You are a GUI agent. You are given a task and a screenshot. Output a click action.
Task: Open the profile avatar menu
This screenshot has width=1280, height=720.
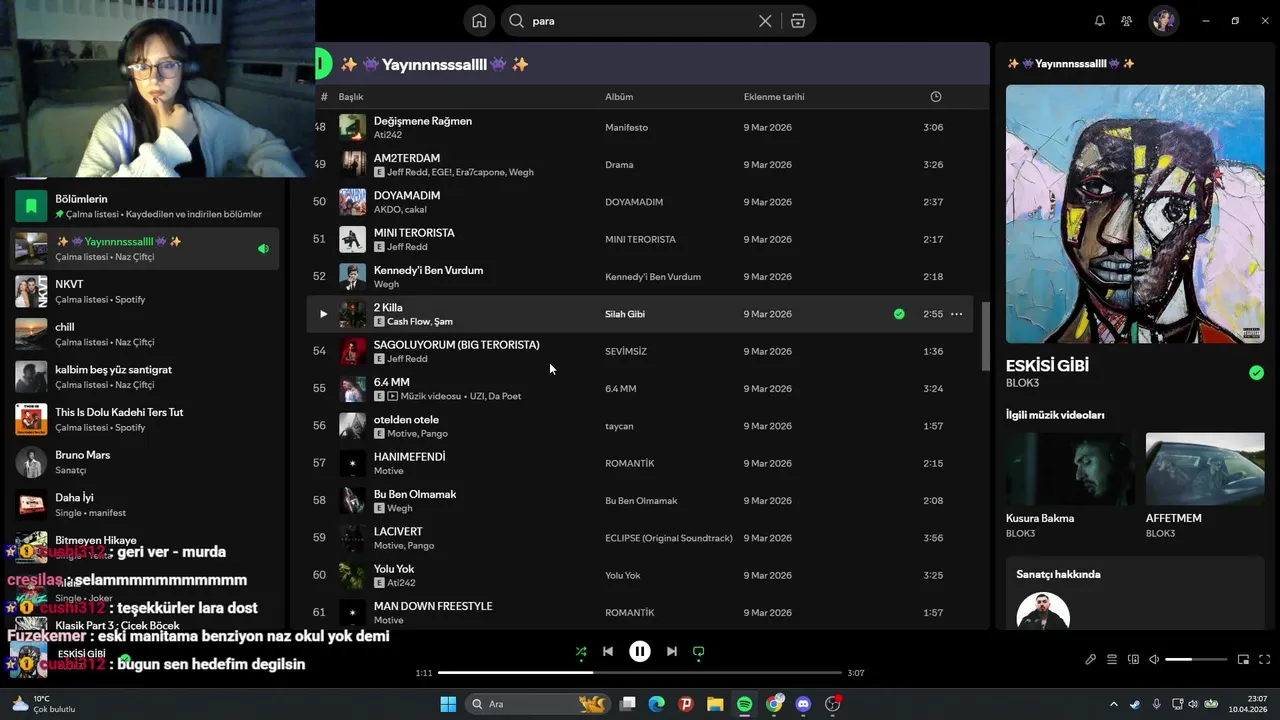(1163, 21)
